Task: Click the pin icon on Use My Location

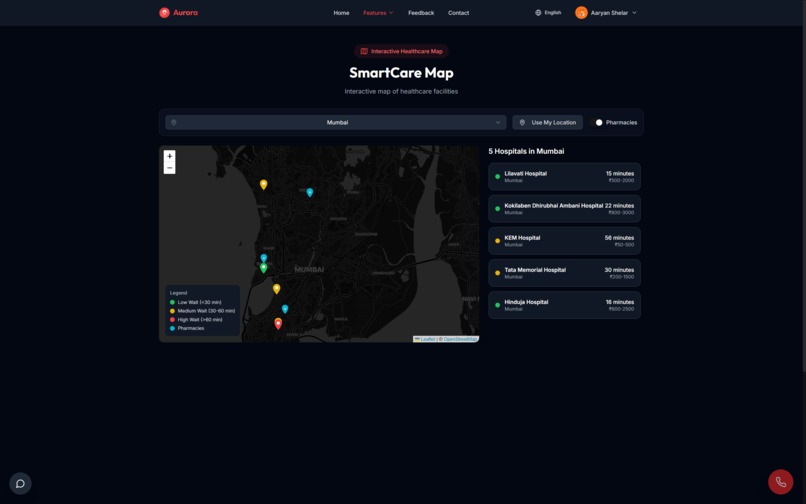Action: 522,122
